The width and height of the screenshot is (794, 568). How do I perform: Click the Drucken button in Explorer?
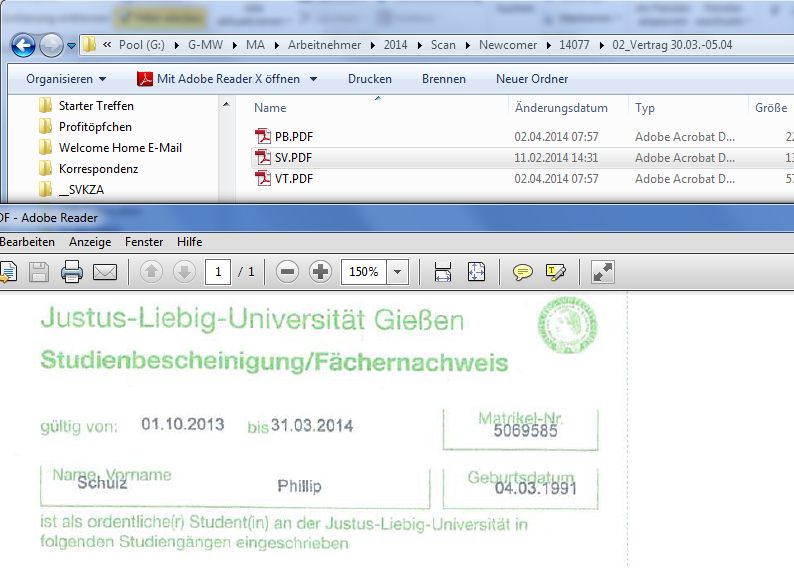(370, 79)
